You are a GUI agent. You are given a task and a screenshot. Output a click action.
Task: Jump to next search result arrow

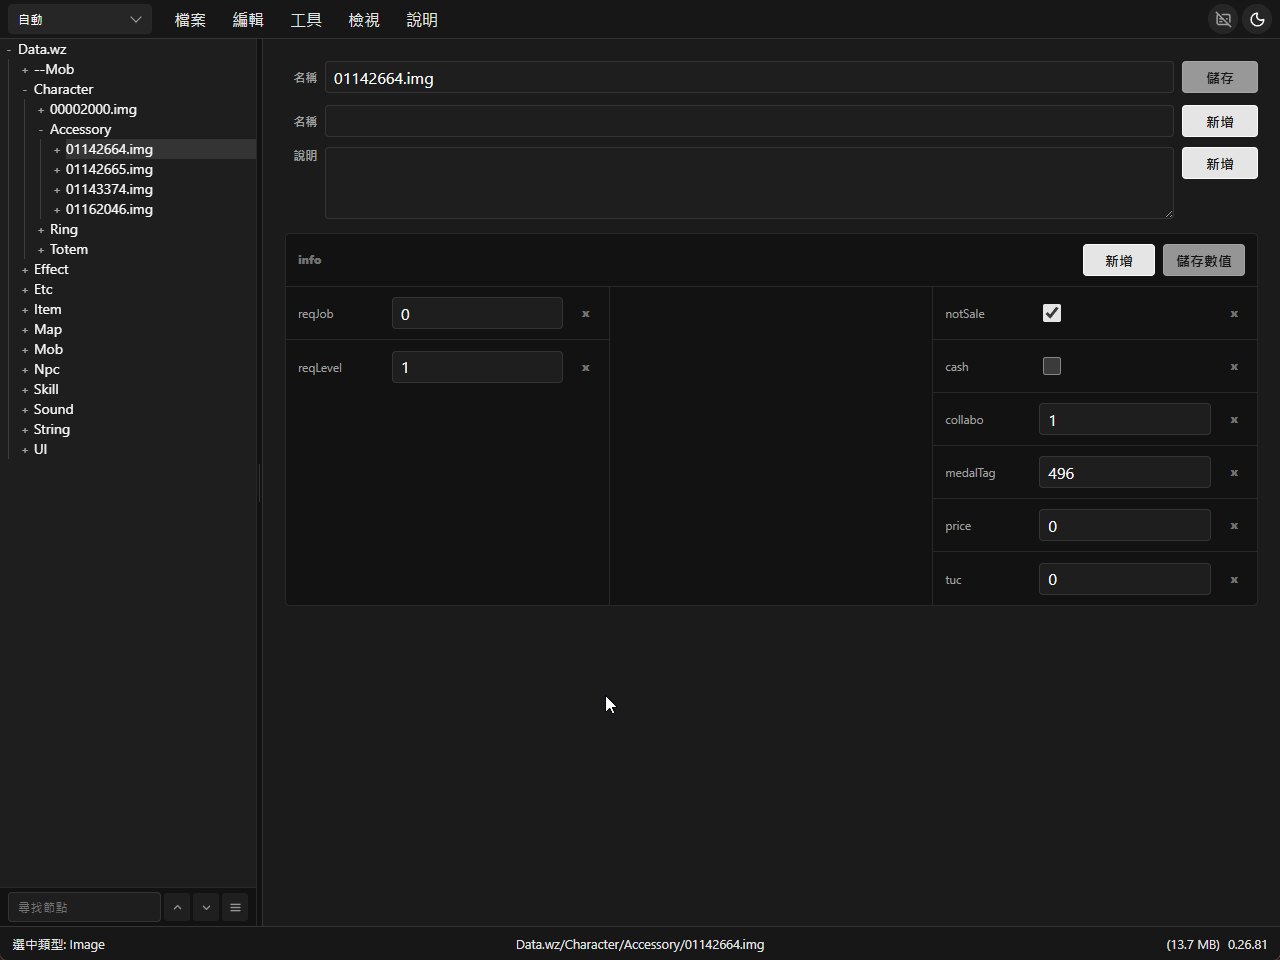click(206, 907)
